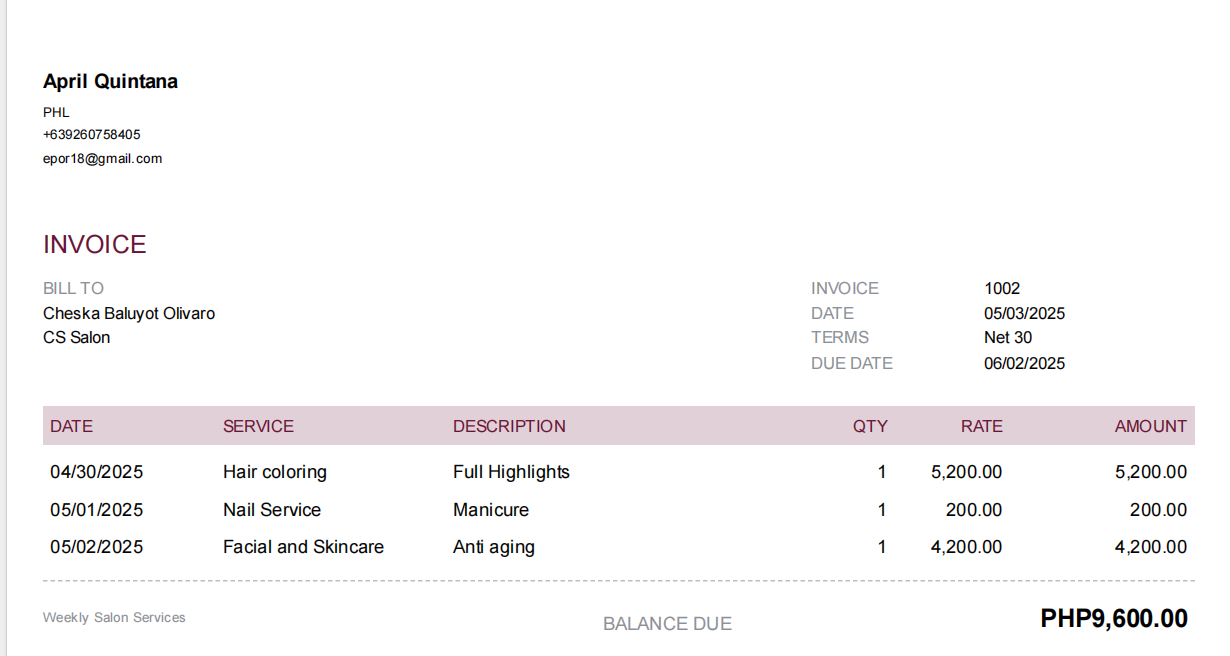Click the epor18@gmail.com email address

coord(102,158)
